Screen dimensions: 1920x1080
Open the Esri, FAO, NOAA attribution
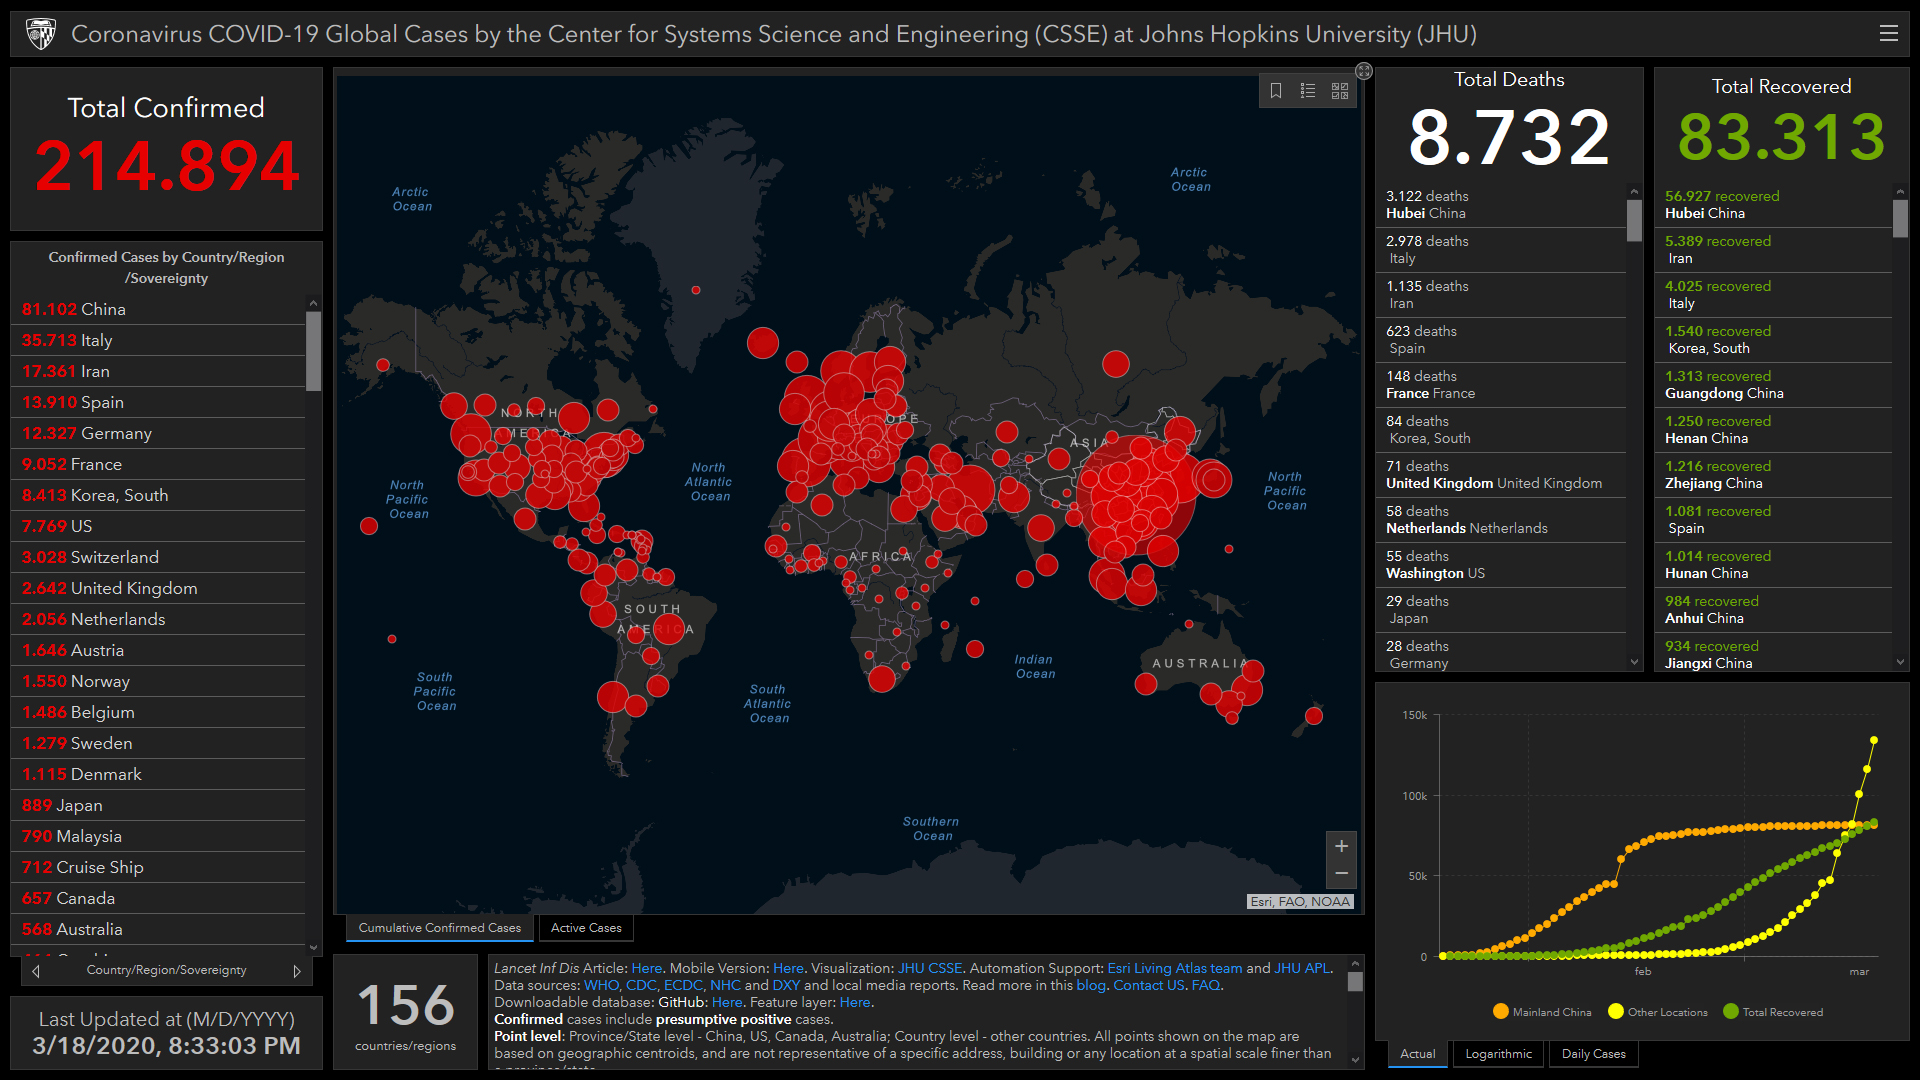[x=1300, y=901]
